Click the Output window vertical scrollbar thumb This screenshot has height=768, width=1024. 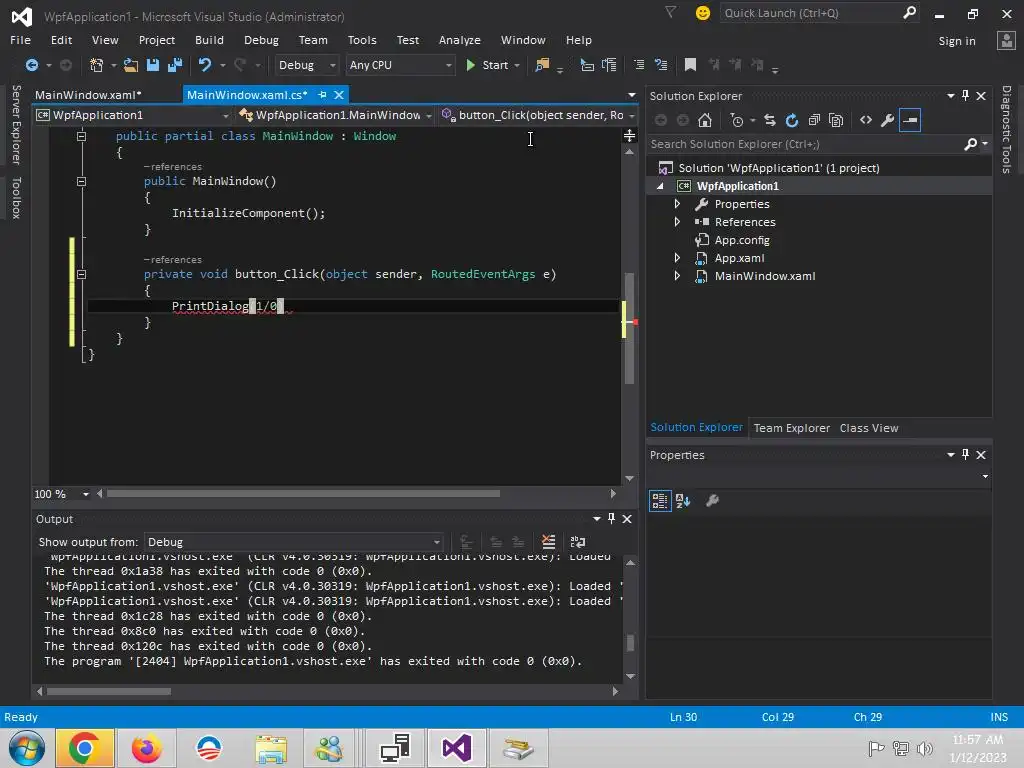[630, 643]
